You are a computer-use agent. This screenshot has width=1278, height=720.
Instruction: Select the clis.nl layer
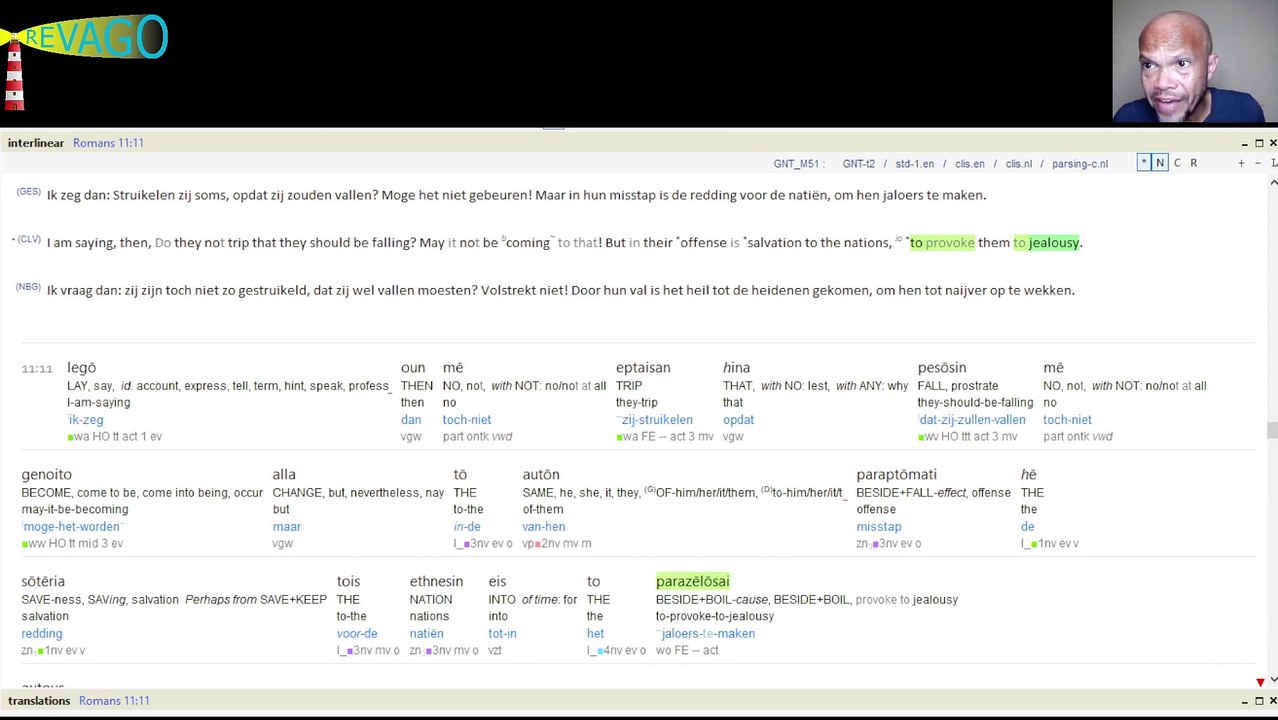point(1018,164)
